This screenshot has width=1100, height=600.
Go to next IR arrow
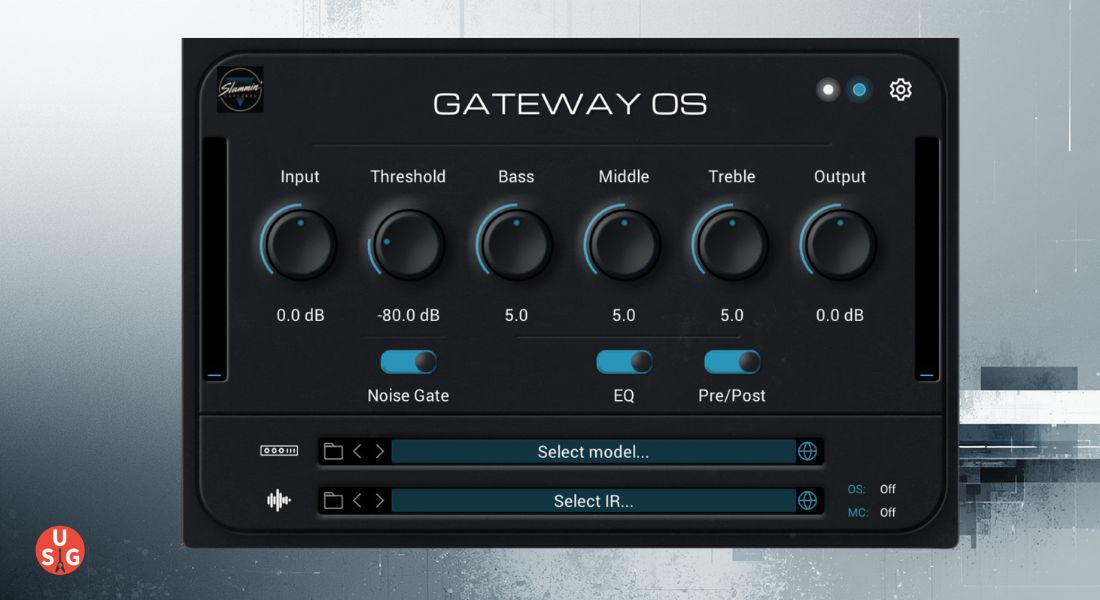tap(380, 500)
